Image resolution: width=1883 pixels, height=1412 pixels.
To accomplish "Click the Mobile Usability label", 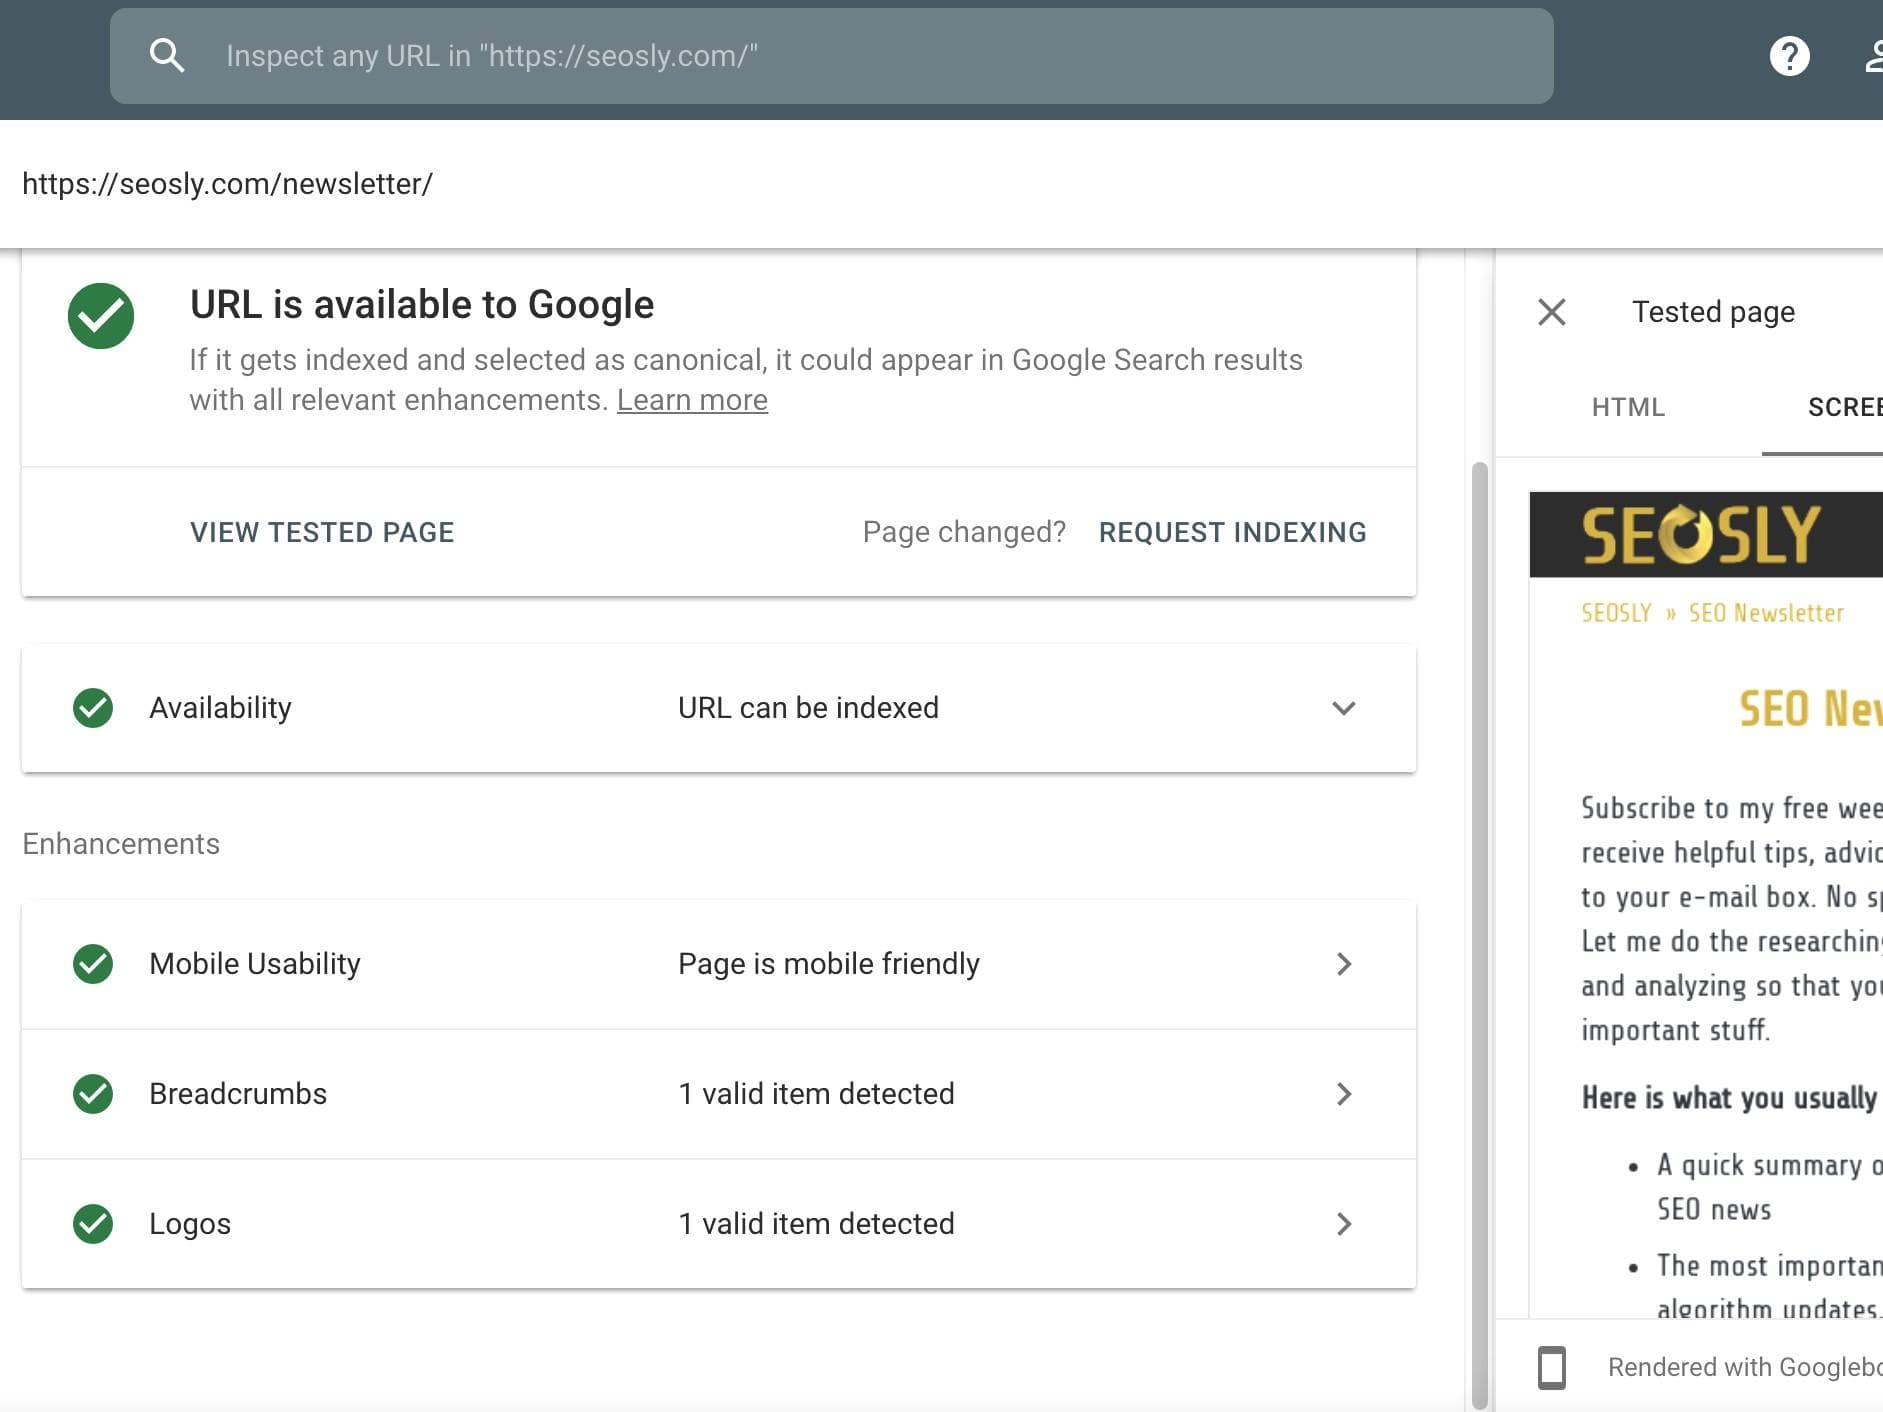I will tap(255, 964).
